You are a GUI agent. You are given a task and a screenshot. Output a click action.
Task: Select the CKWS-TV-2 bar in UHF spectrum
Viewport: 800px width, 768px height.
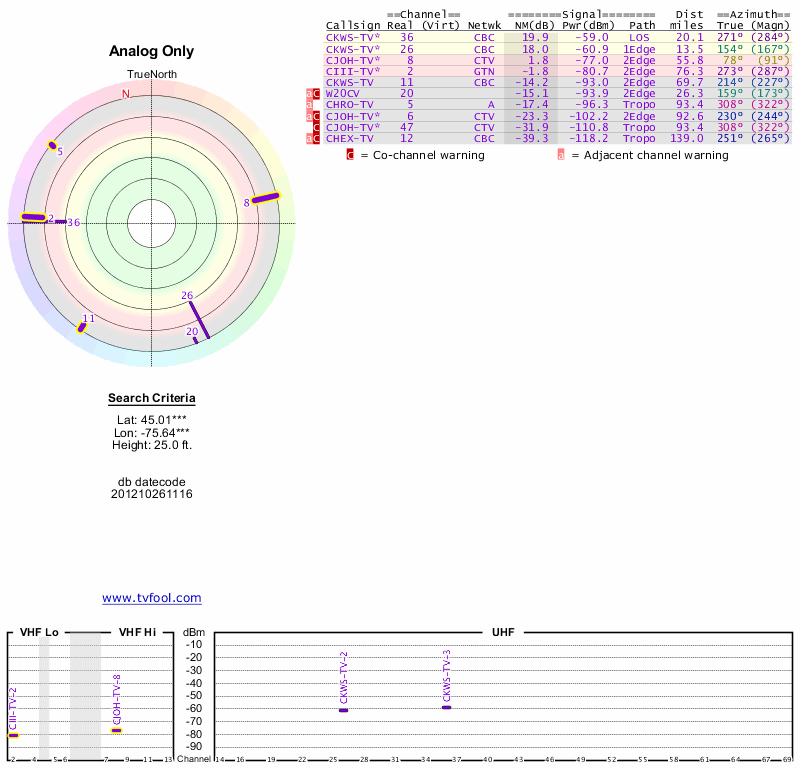343,709
